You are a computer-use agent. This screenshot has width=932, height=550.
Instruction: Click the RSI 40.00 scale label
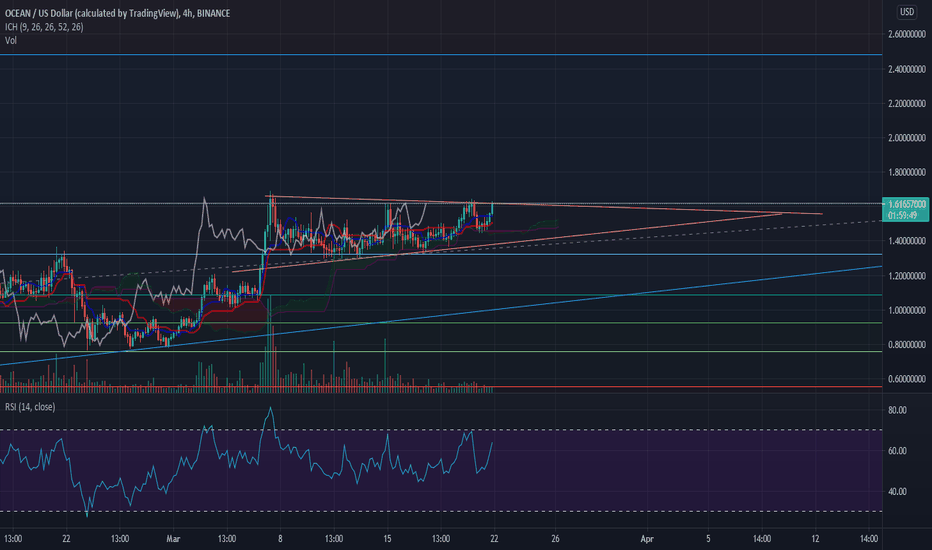click(x=898, y=492)
